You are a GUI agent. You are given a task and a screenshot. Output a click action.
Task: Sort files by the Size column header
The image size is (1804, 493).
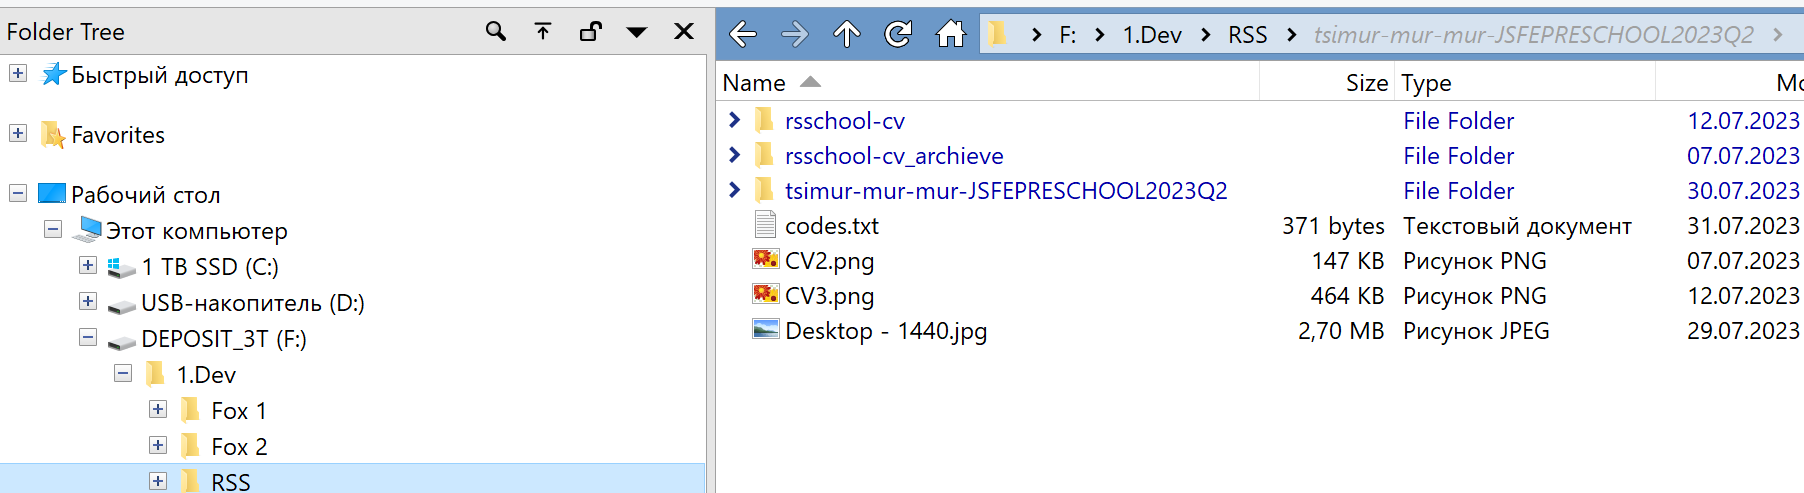pyautogui.click(x=1366, y=83)
